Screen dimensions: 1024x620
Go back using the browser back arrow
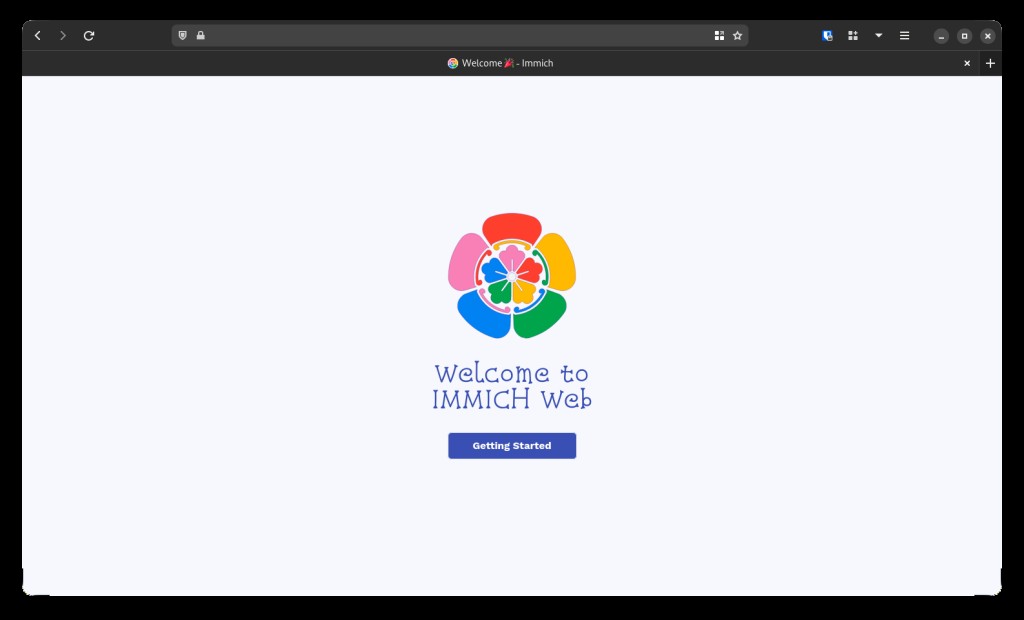pos(38,36)
